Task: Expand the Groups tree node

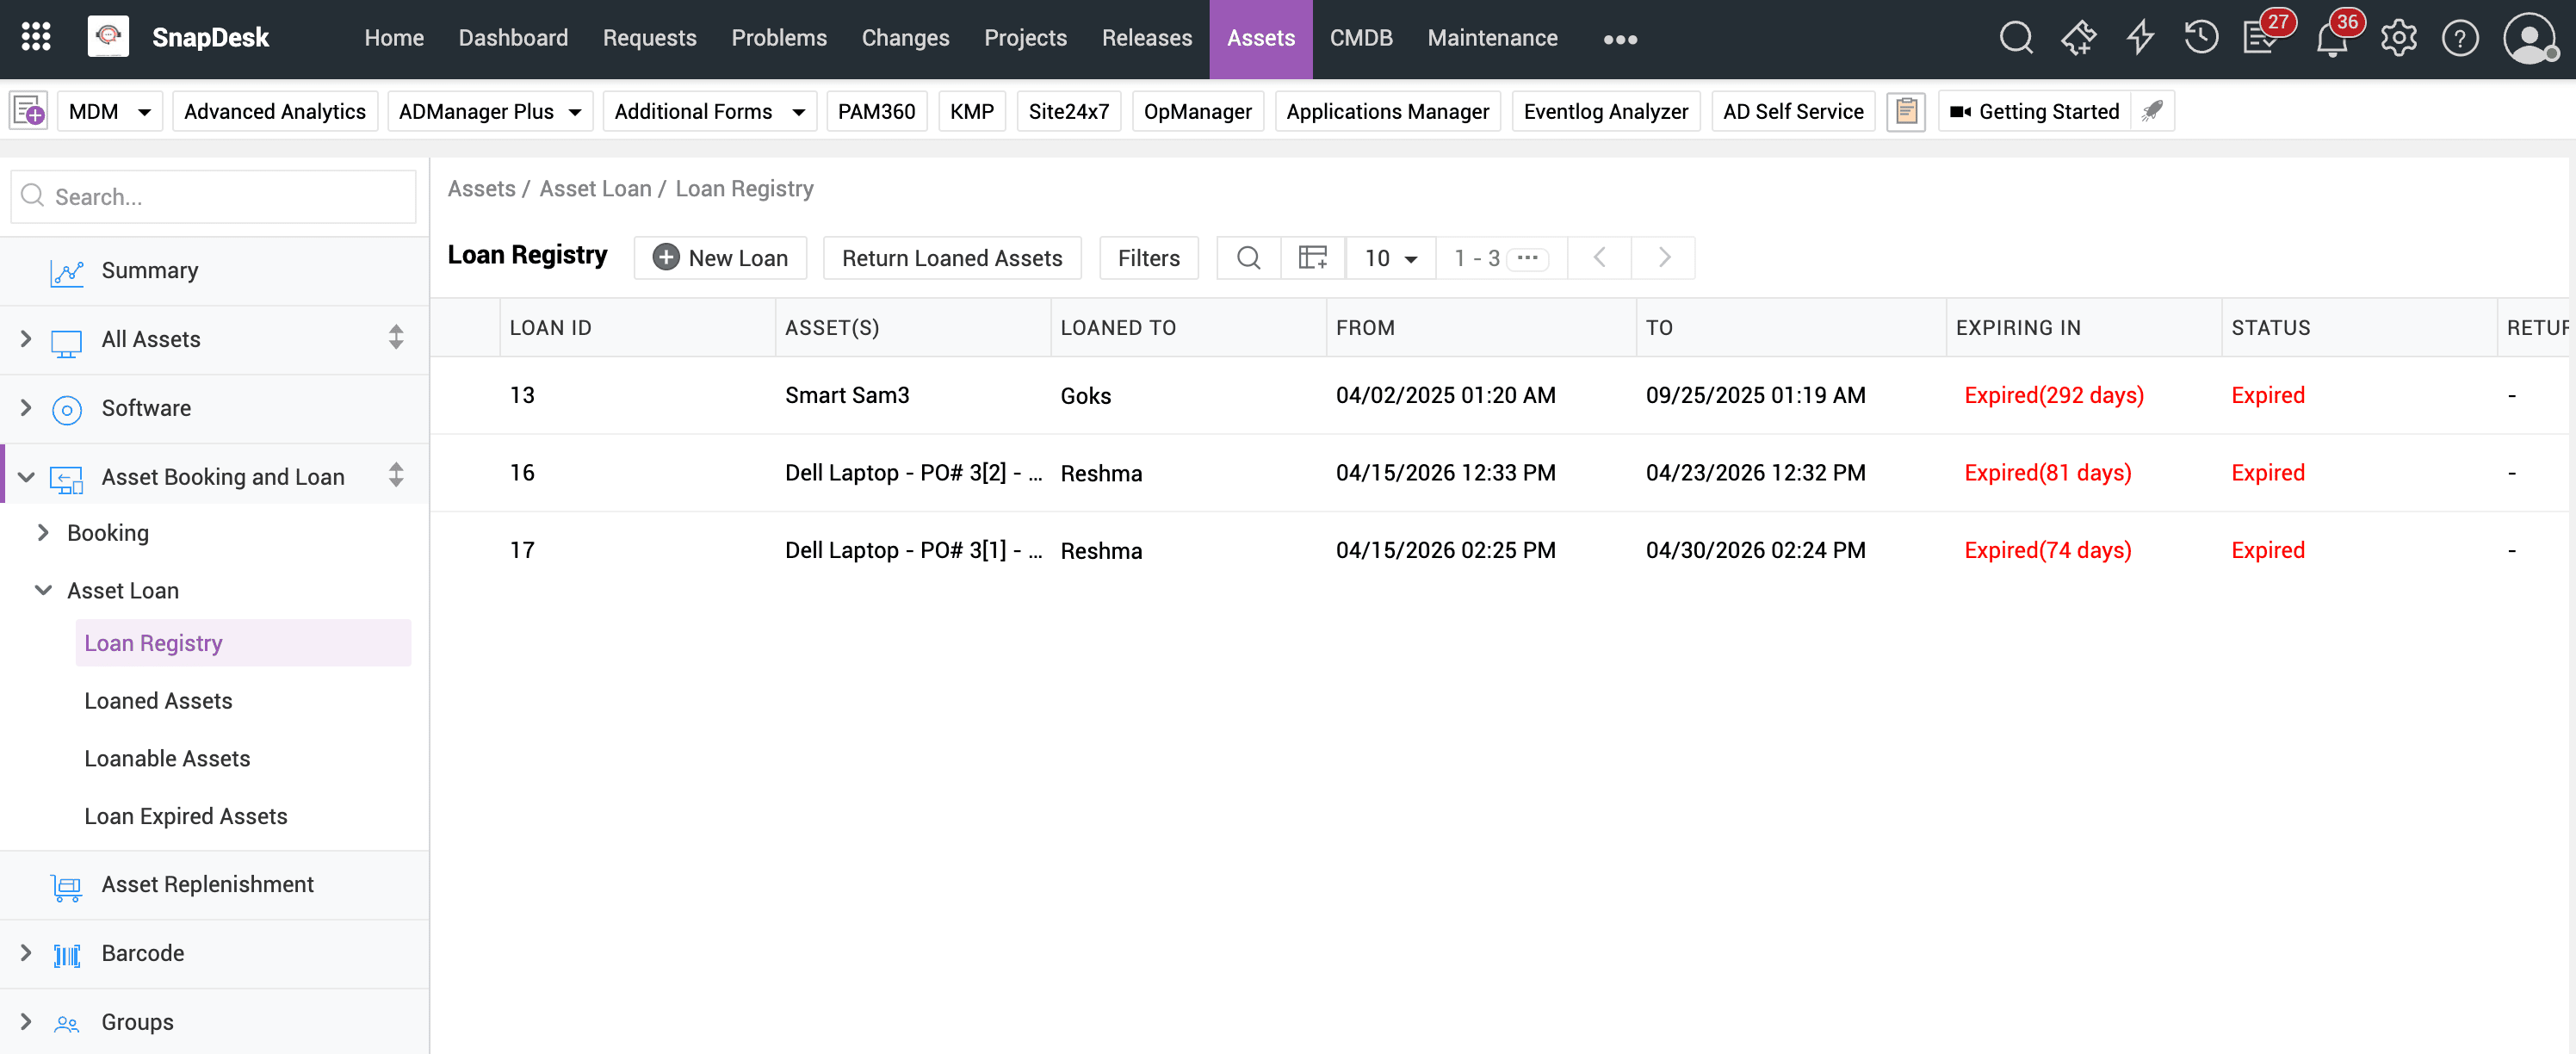Action: coord(26,1022)
